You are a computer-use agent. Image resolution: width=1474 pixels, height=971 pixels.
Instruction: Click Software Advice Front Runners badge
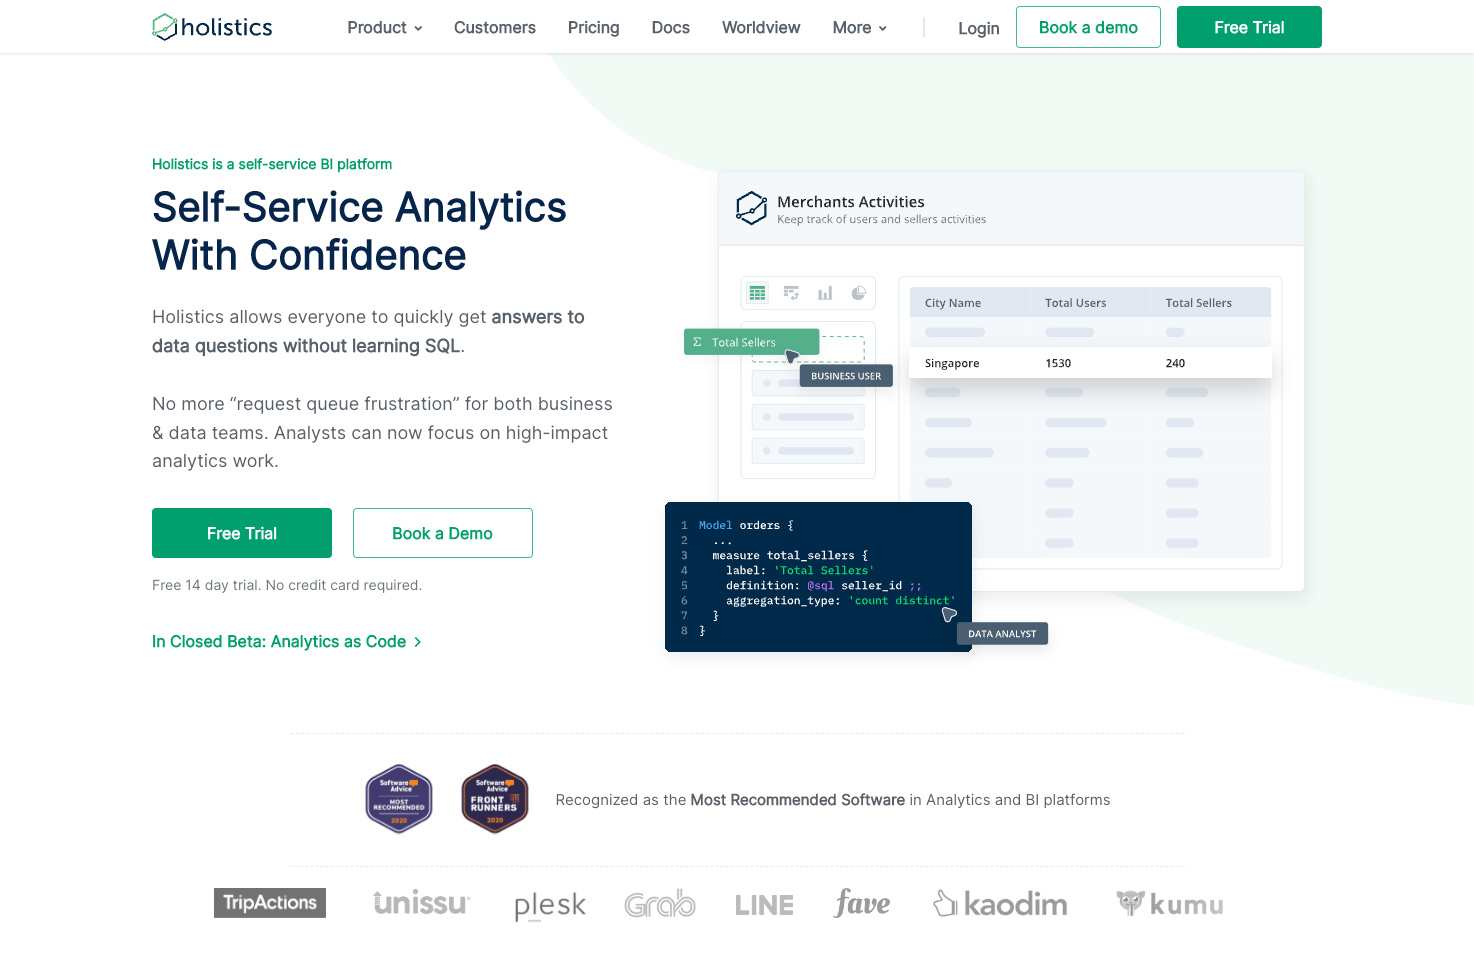click(495, 799)
